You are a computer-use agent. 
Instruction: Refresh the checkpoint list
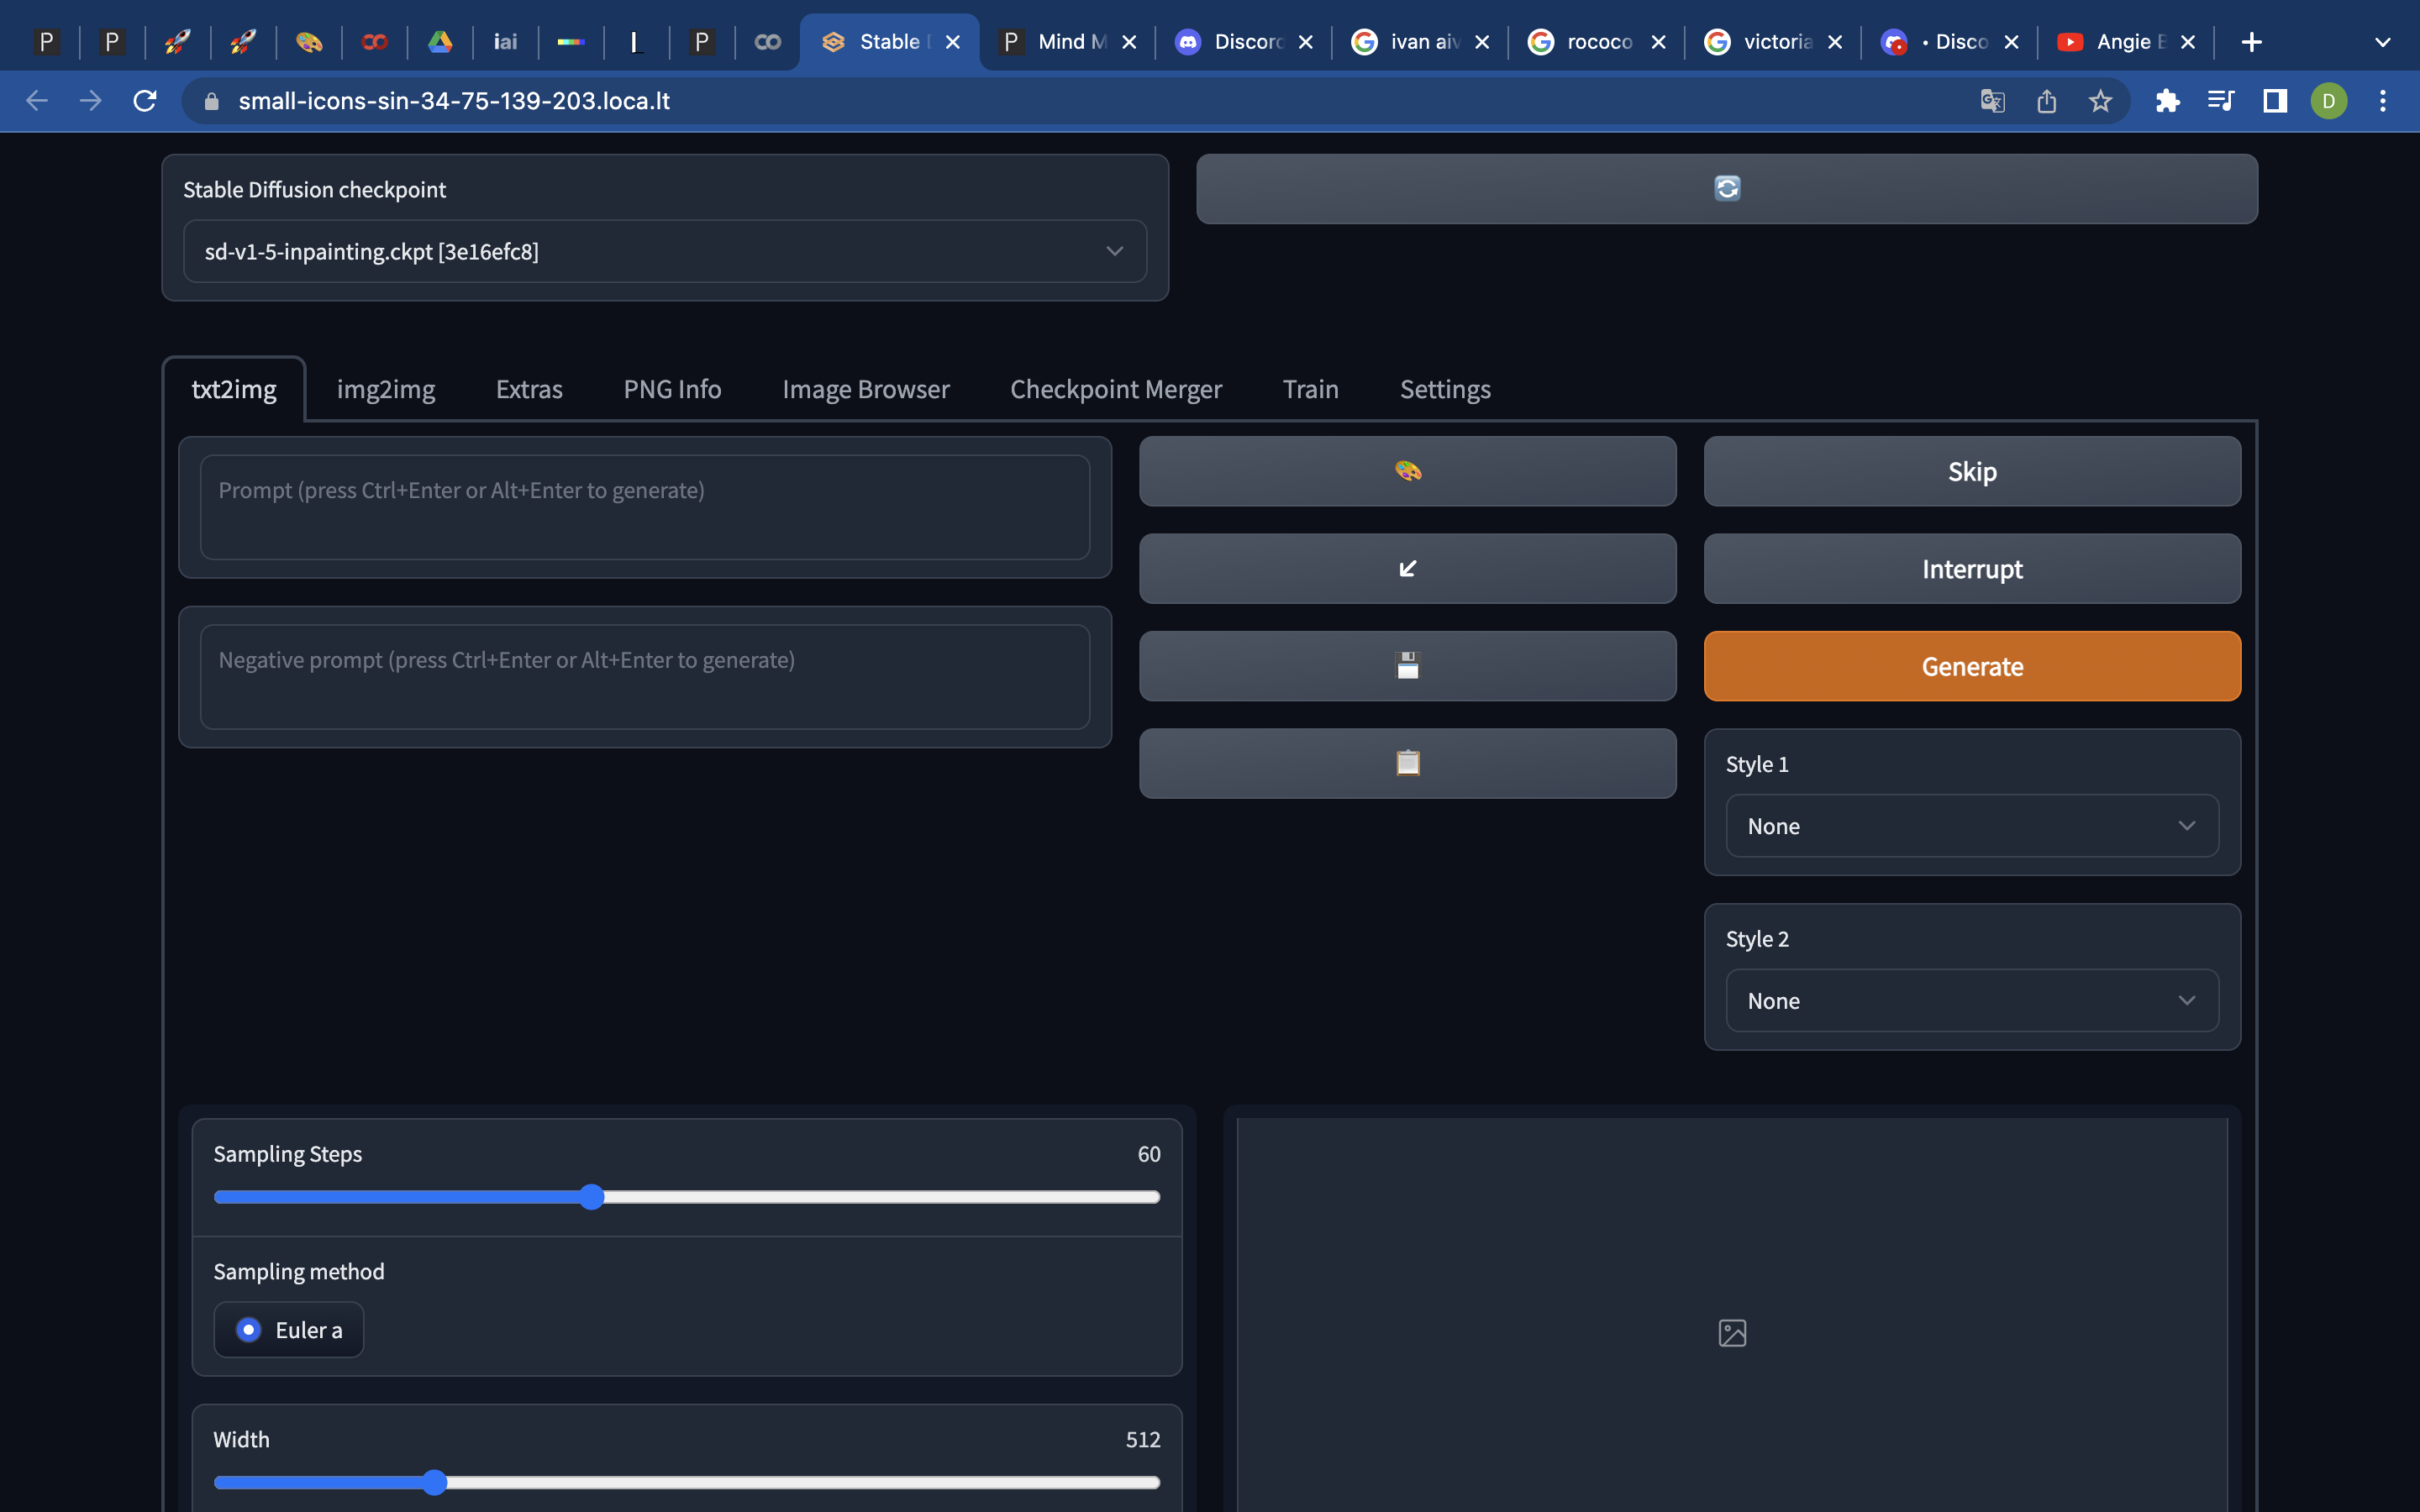coord(1727,188)
